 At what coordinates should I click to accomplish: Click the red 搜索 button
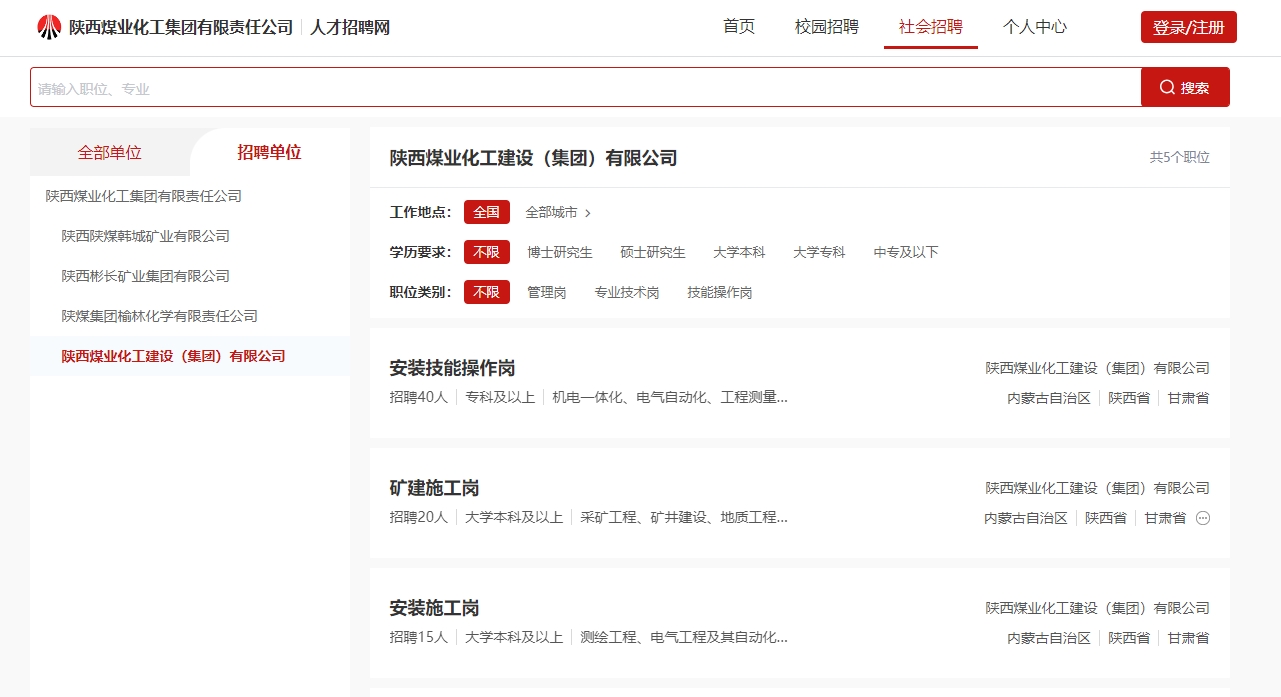coord(1185,86)
